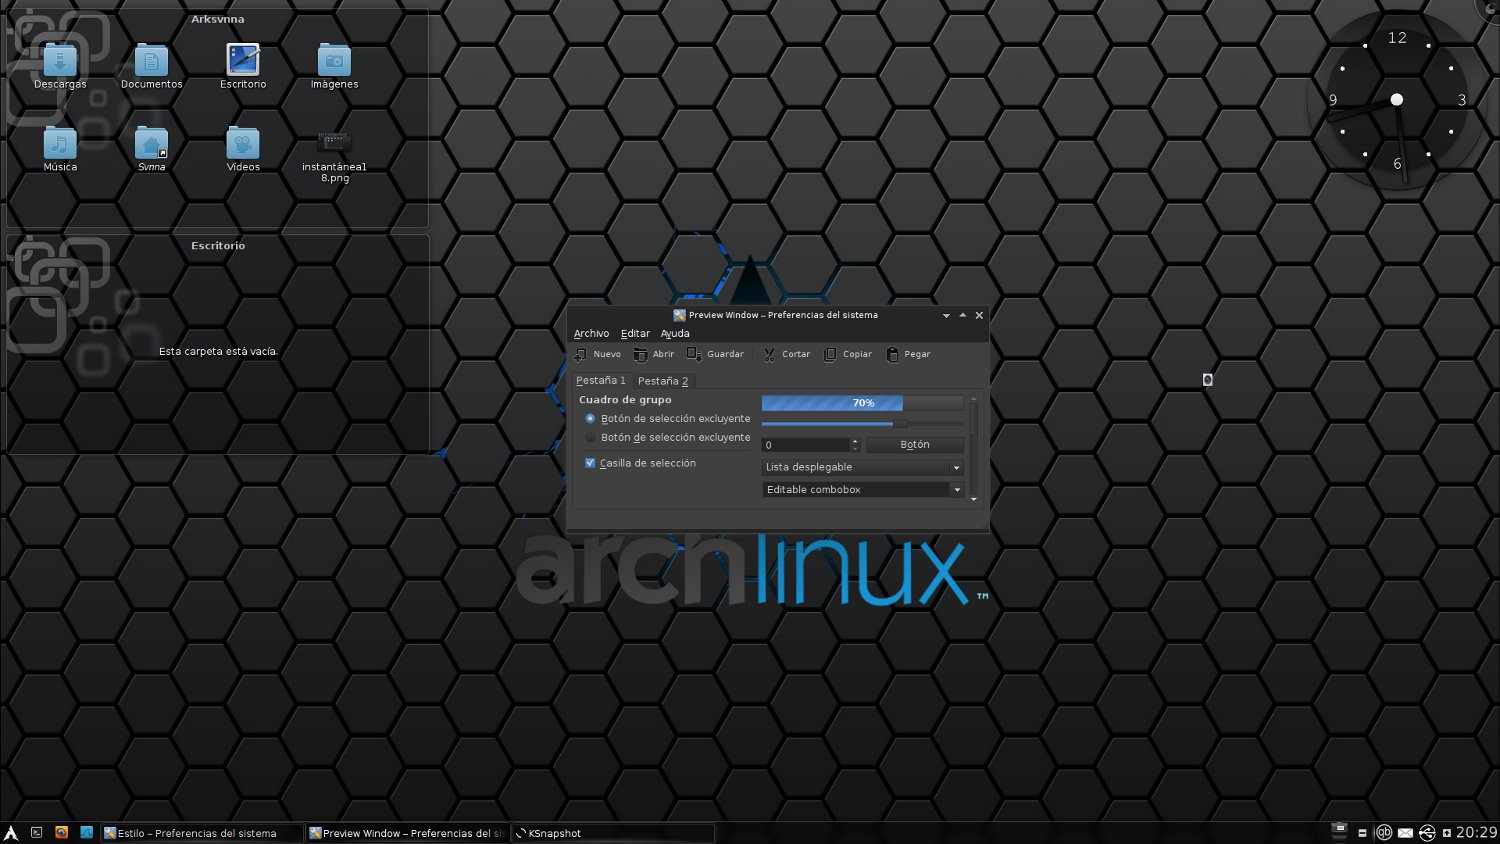
Task: Switch to 'Estilo – Preferencias del sistema' taskbar entry
Action: (202, 833)
